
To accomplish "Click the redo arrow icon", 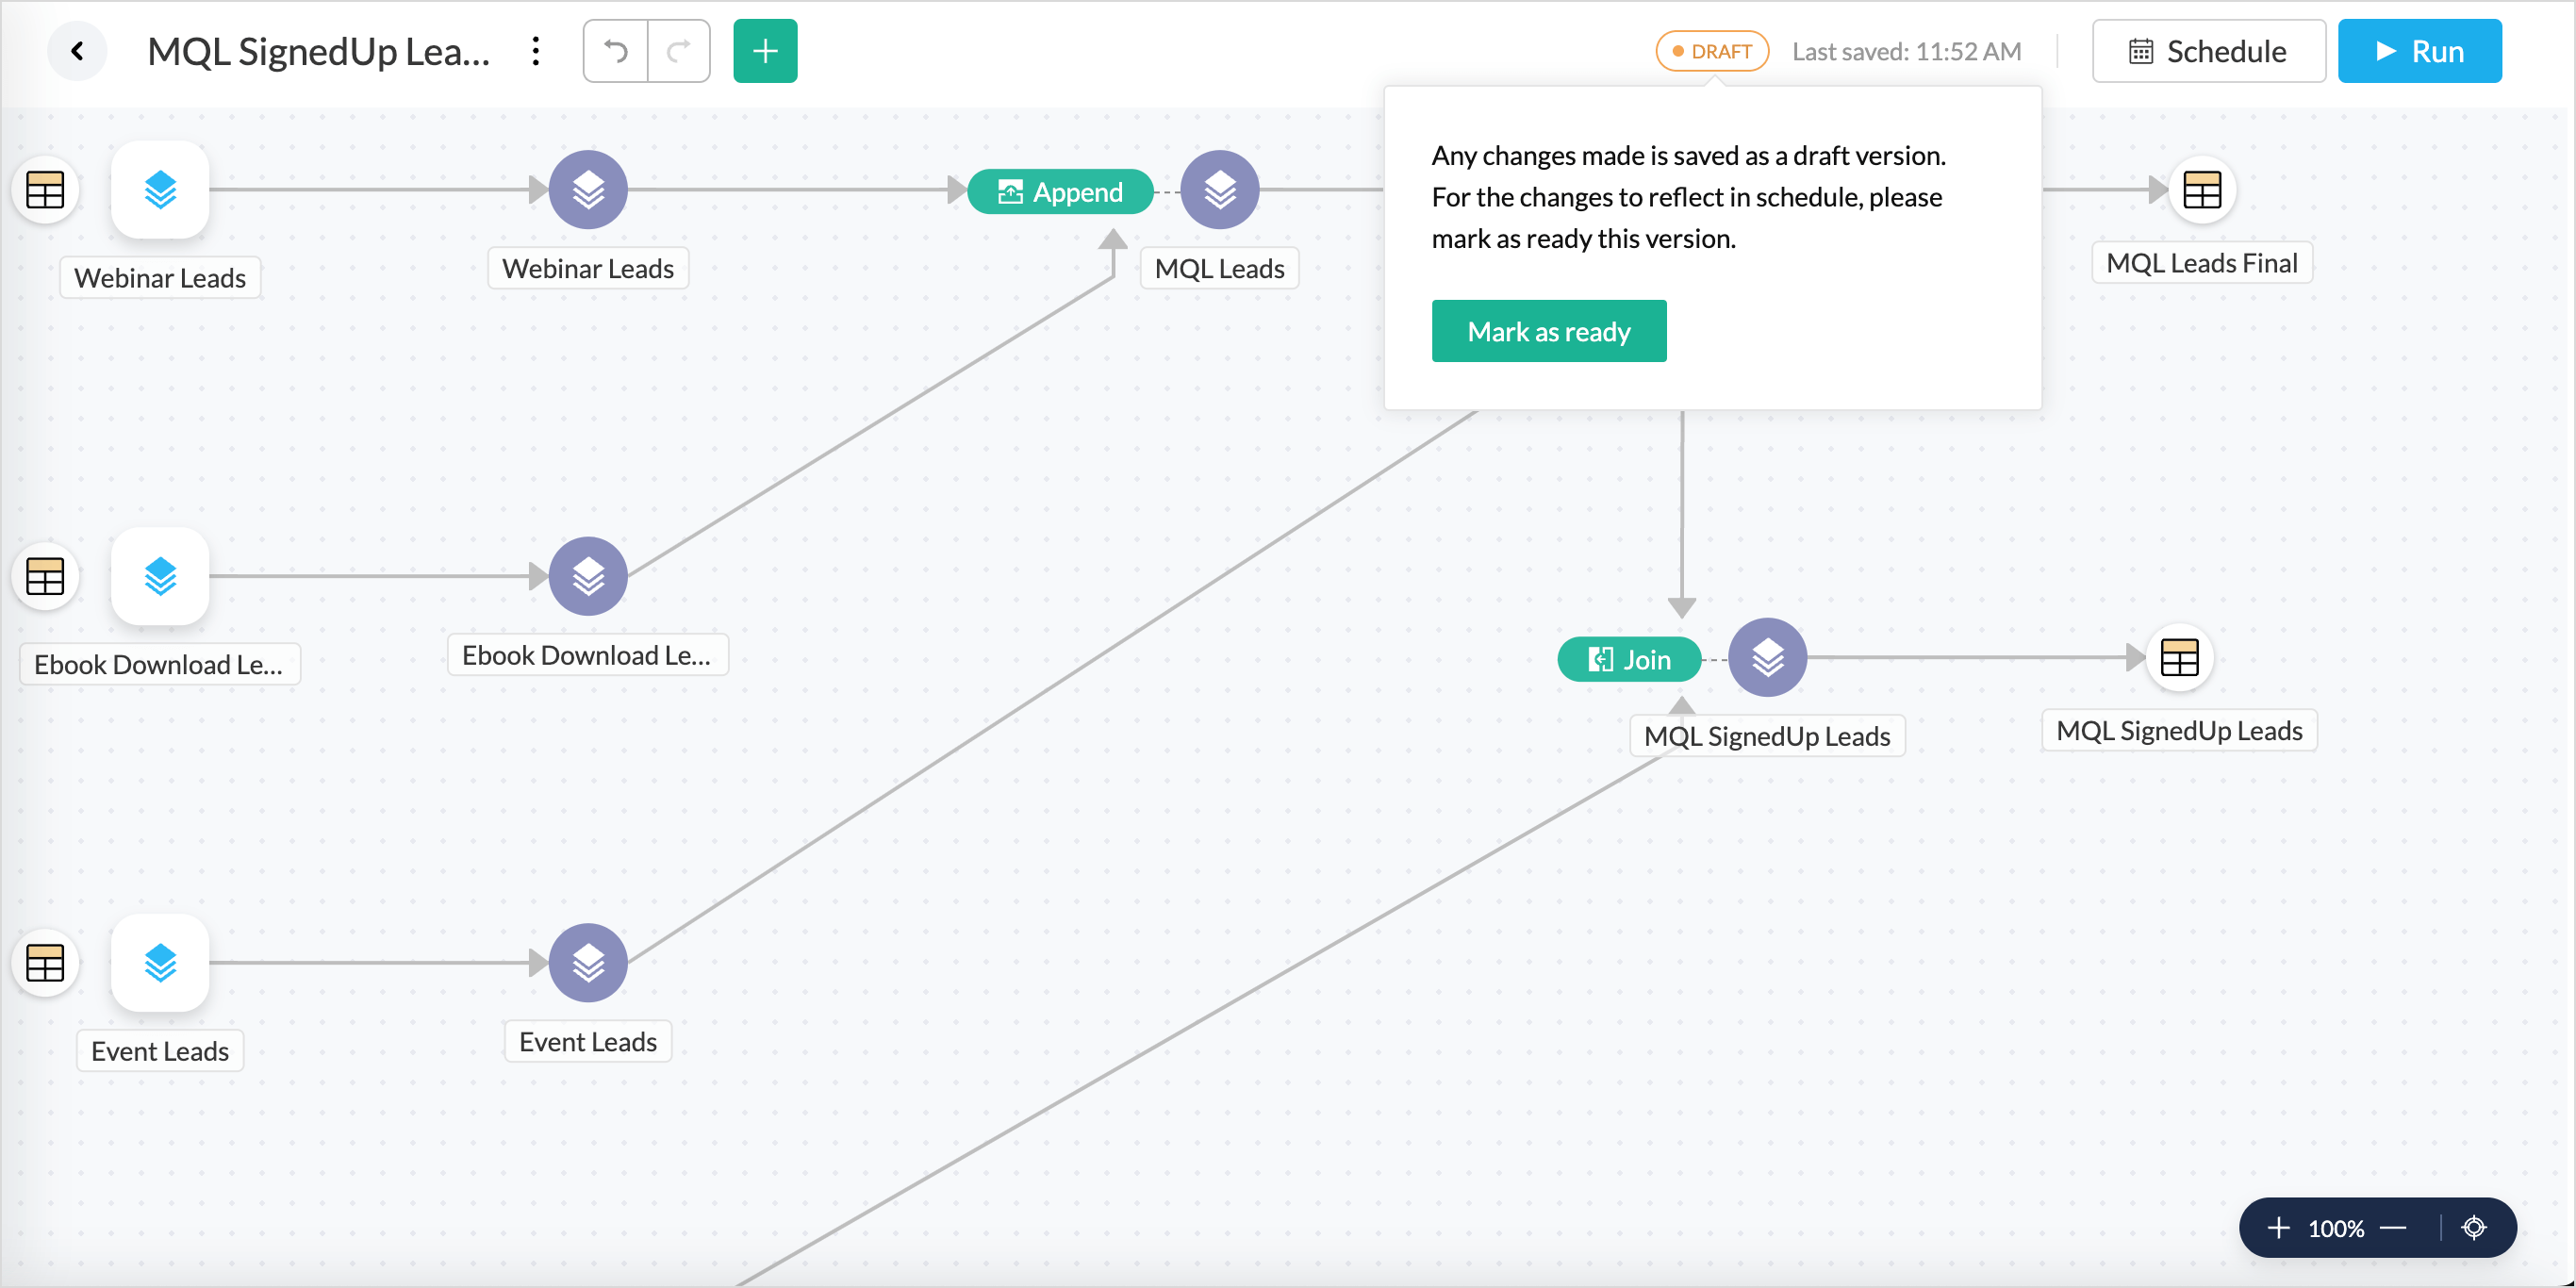I will coord(679,51).
